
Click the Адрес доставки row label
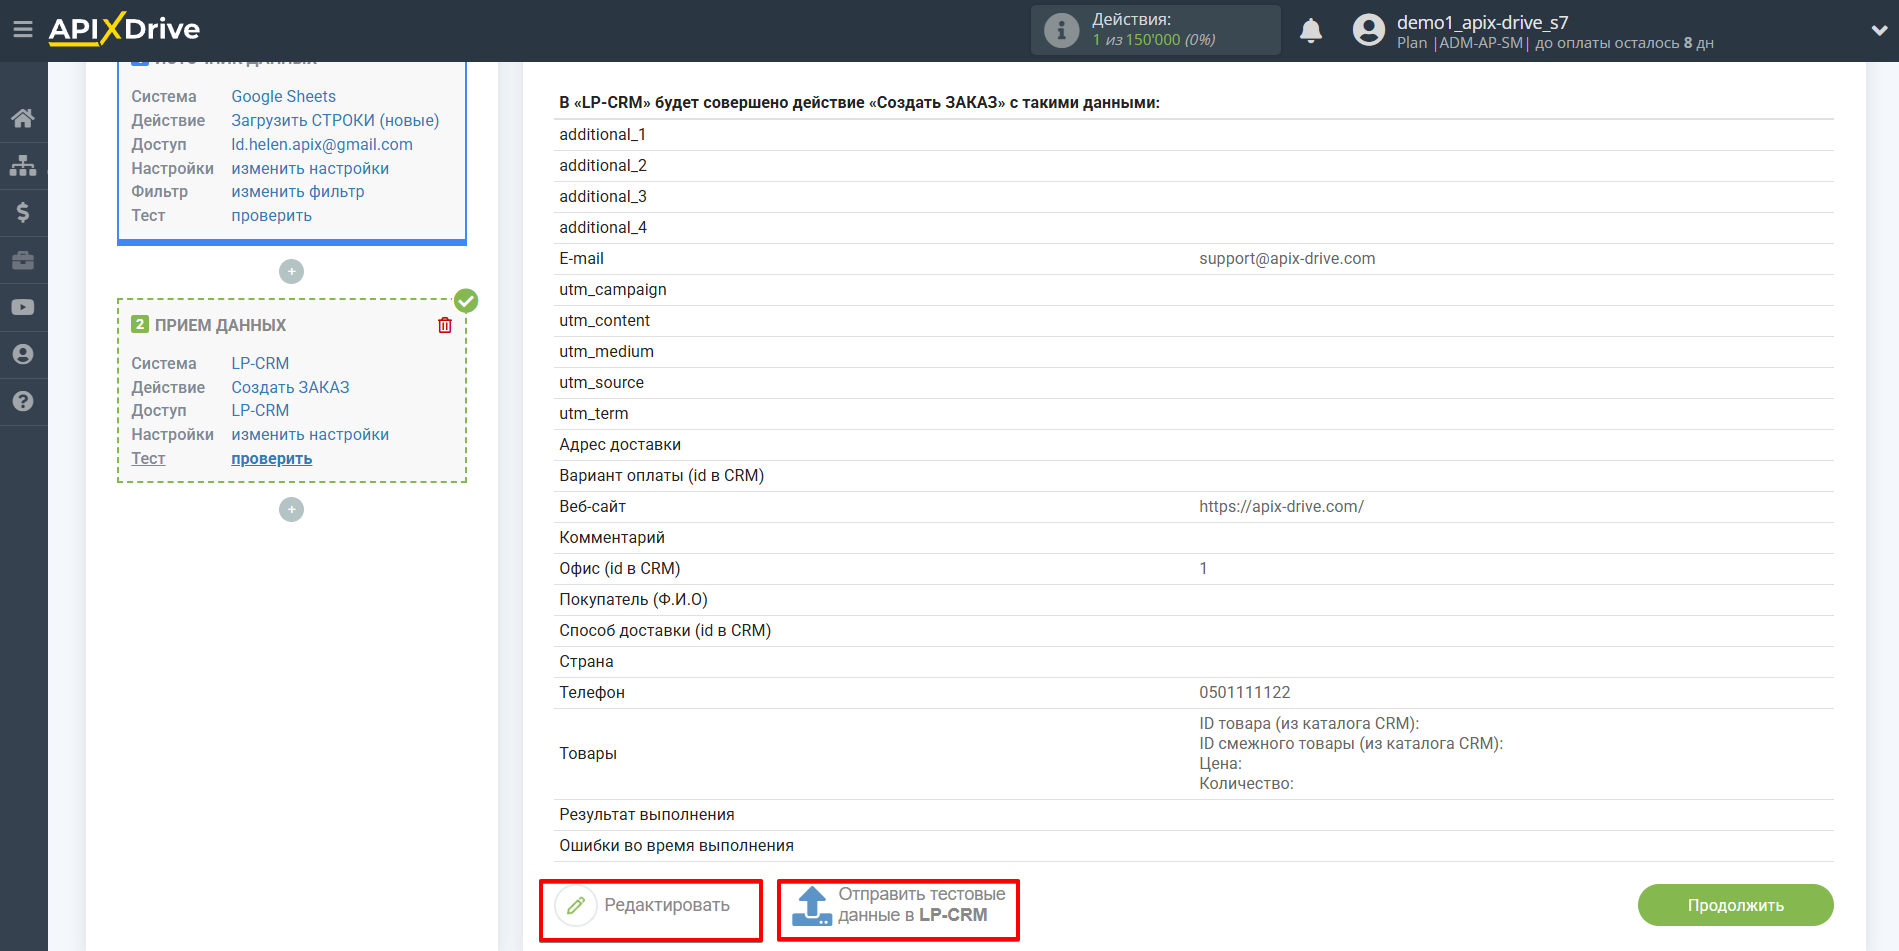[x=620, y=444]
